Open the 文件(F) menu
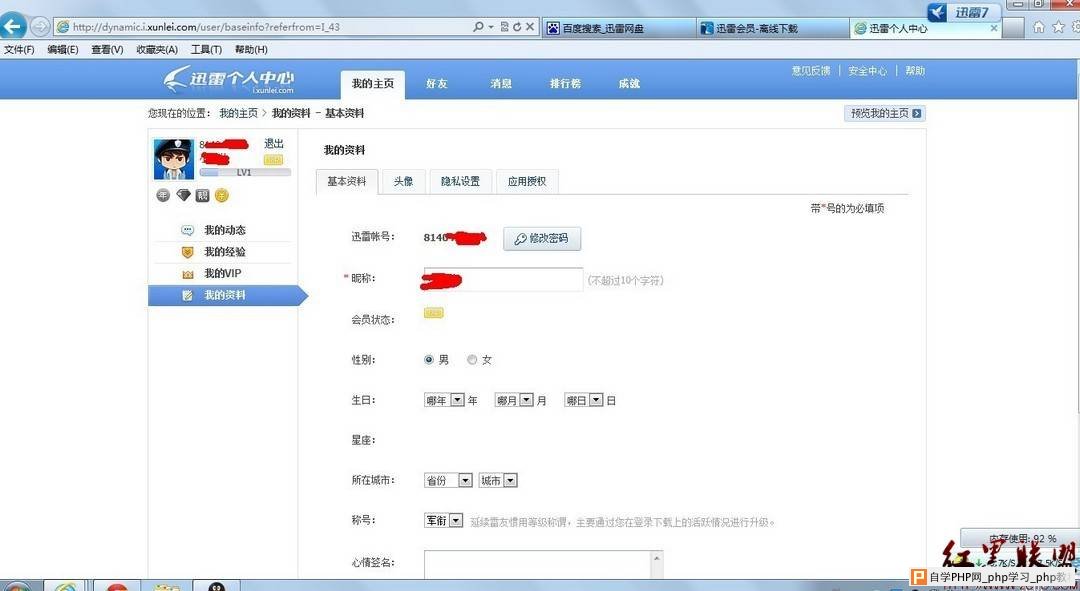 (19, 50)
